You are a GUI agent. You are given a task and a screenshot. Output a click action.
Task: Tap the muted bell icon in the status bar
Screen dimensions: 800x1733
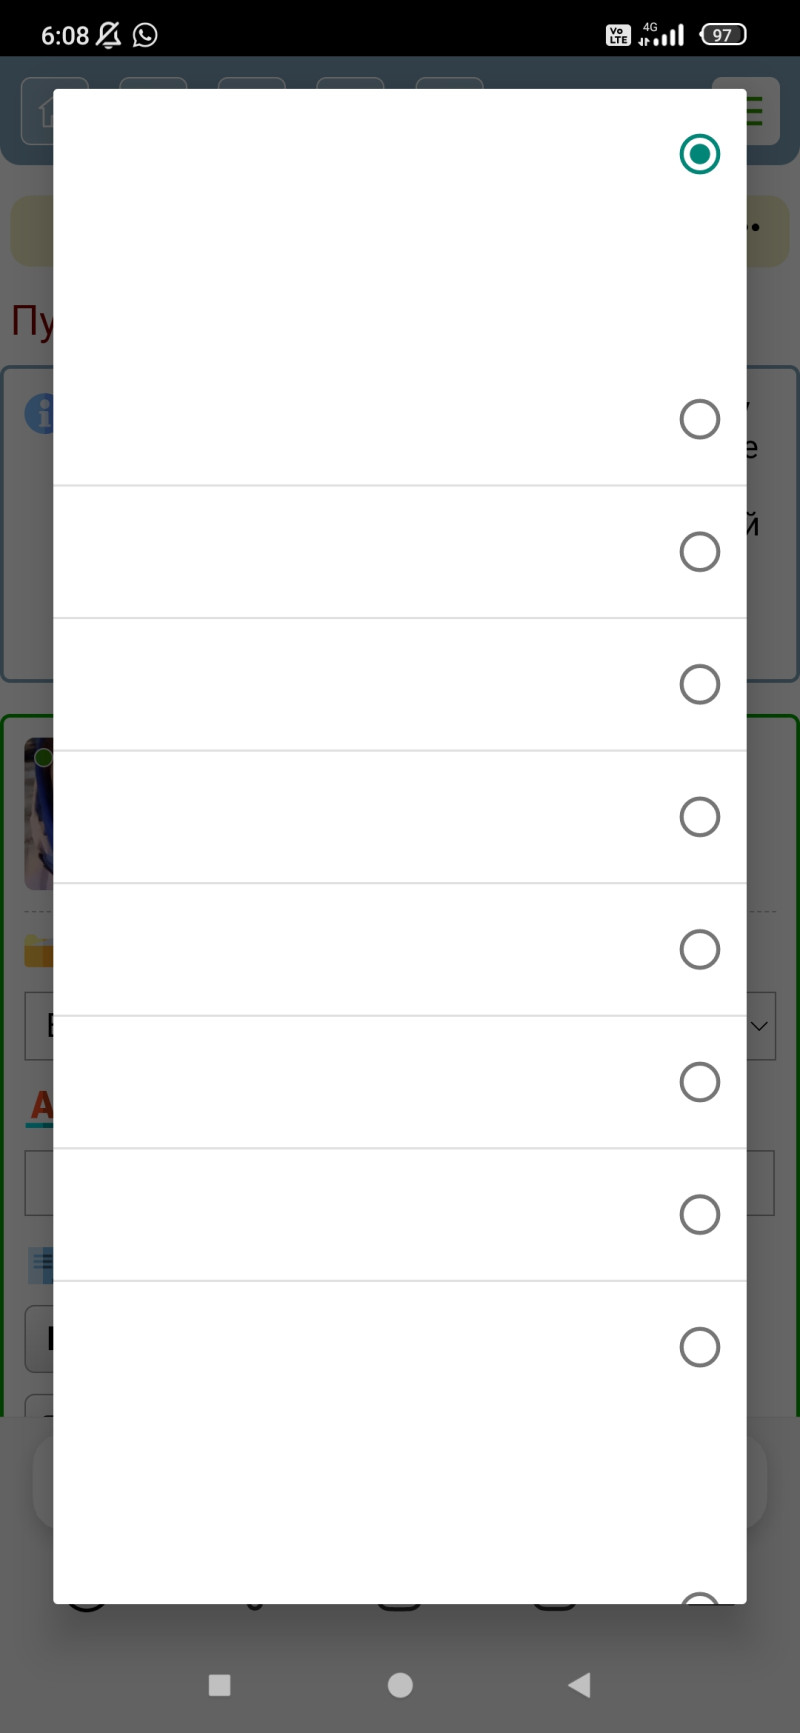coord(108,35)
